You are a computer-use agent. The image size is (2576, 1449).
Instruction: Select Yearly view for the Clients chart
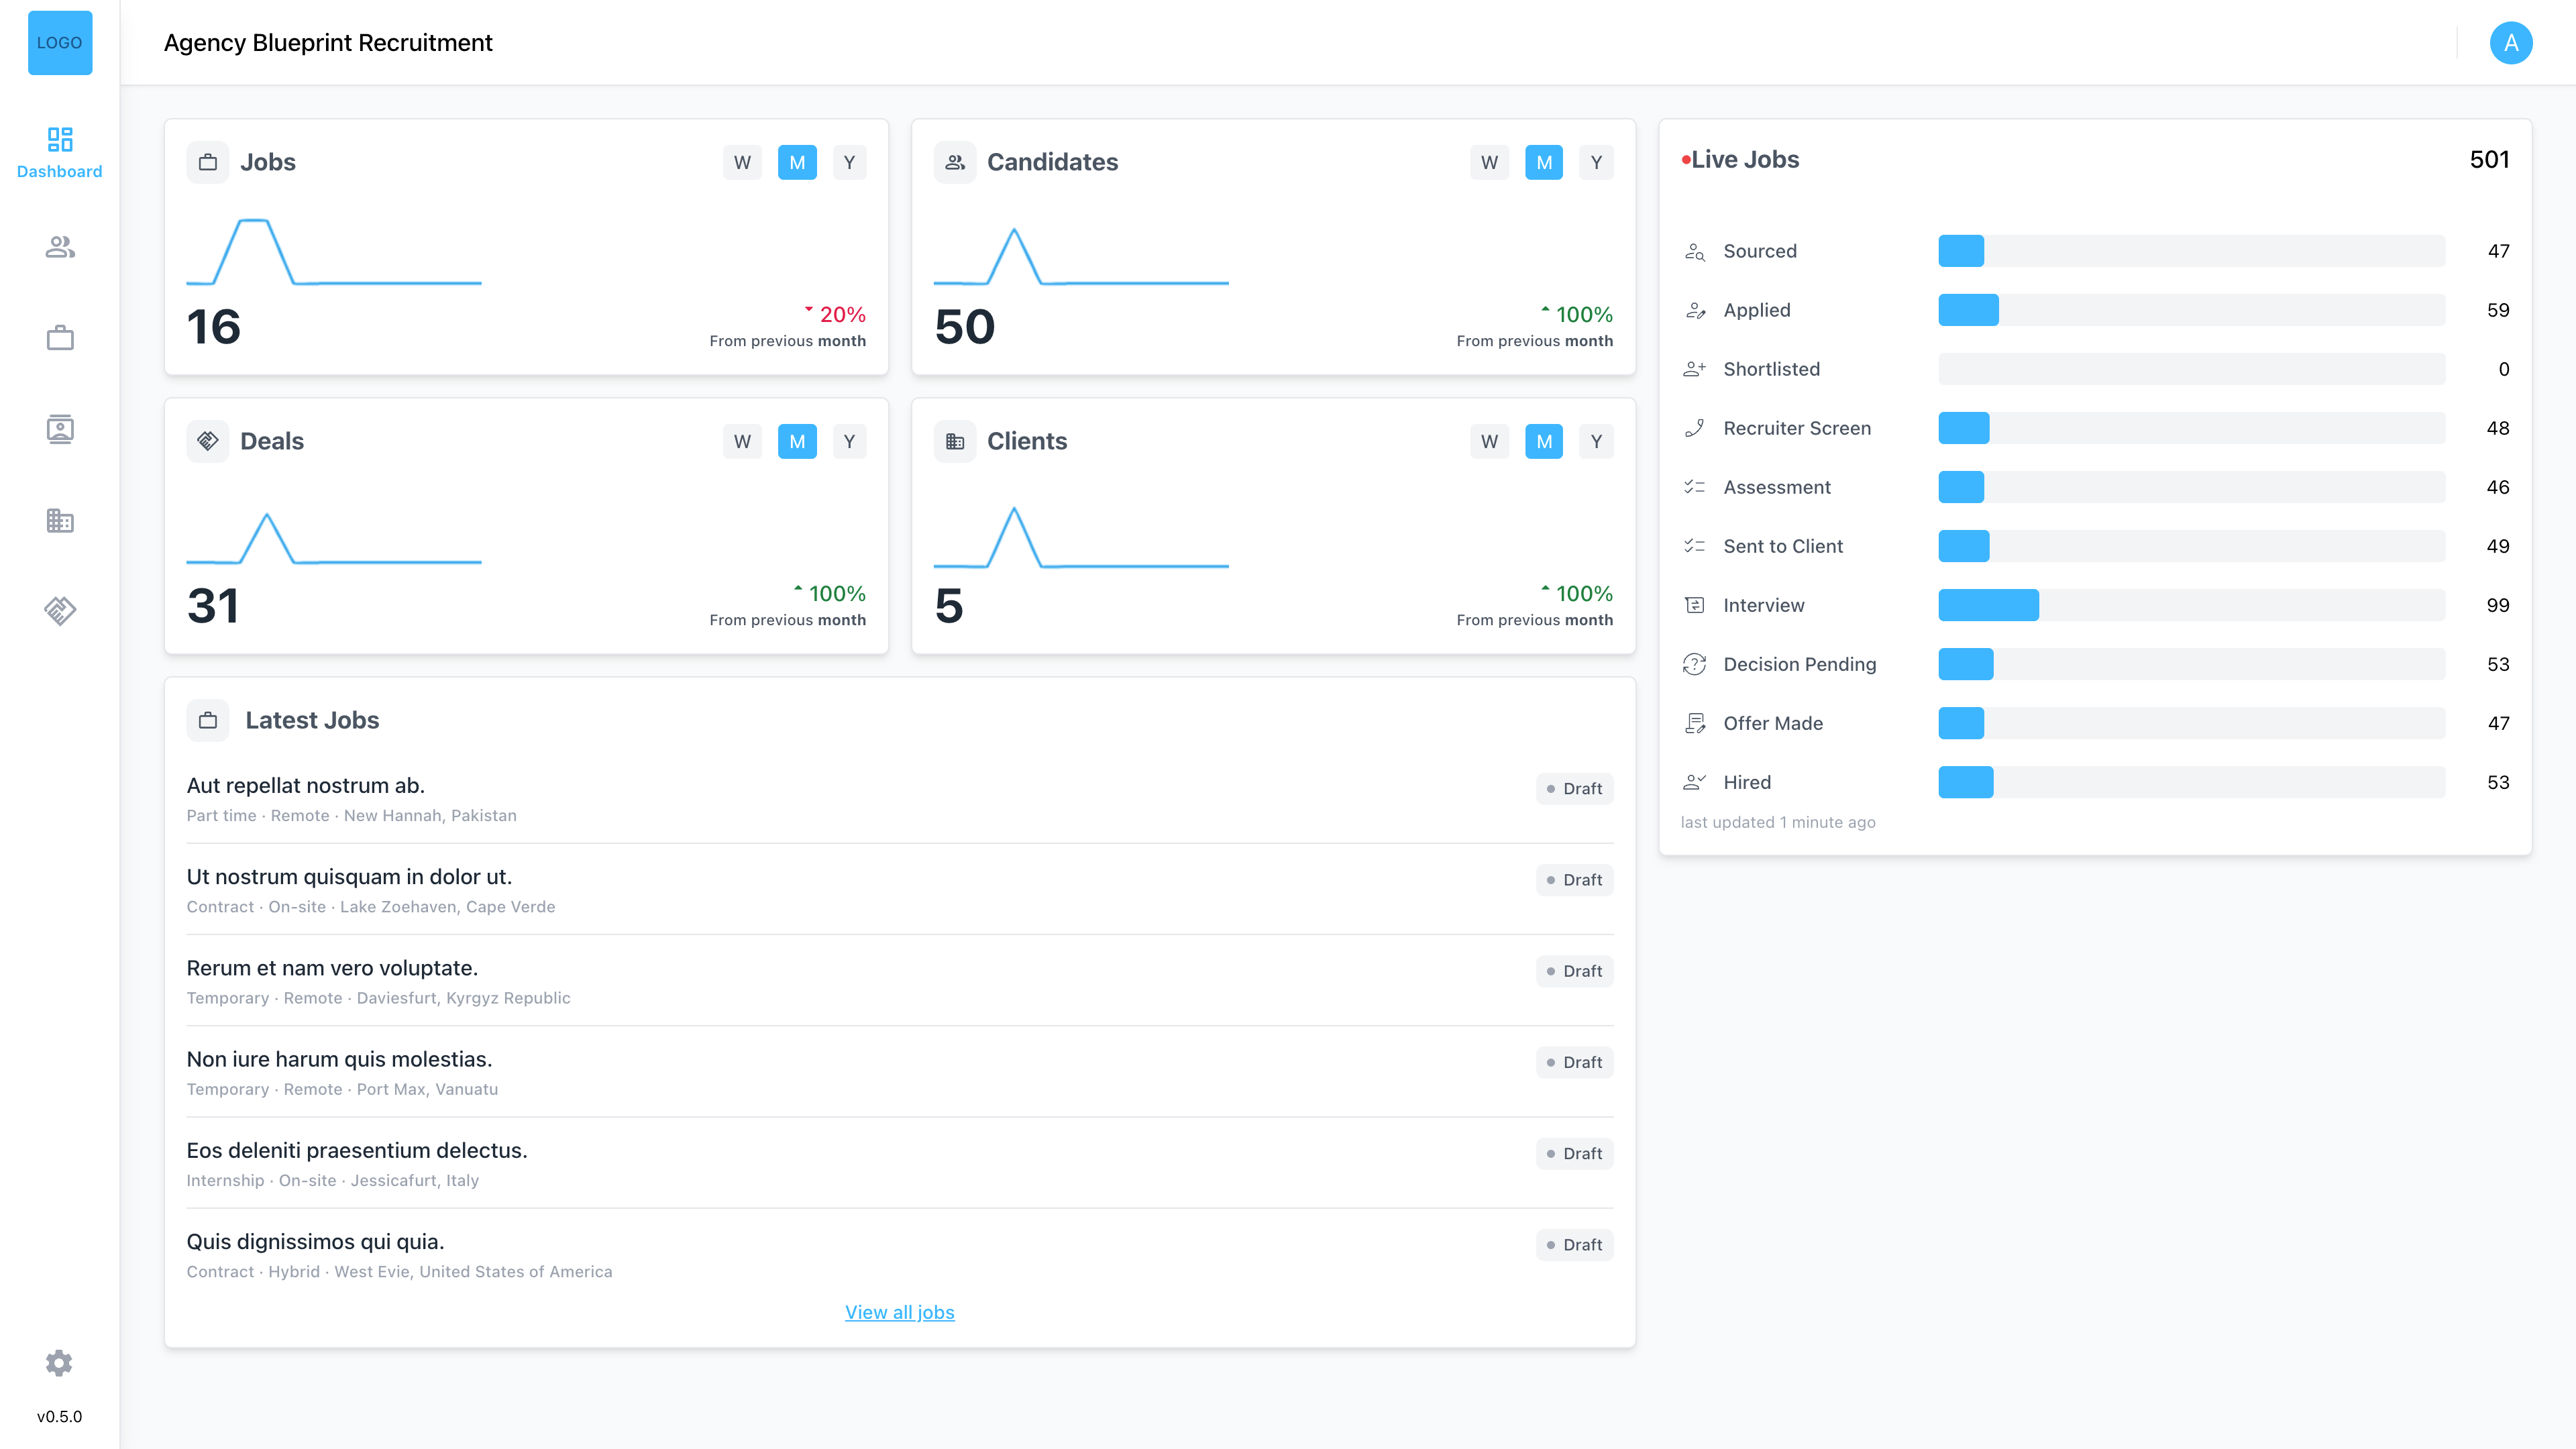click(x=1596, y=440)
